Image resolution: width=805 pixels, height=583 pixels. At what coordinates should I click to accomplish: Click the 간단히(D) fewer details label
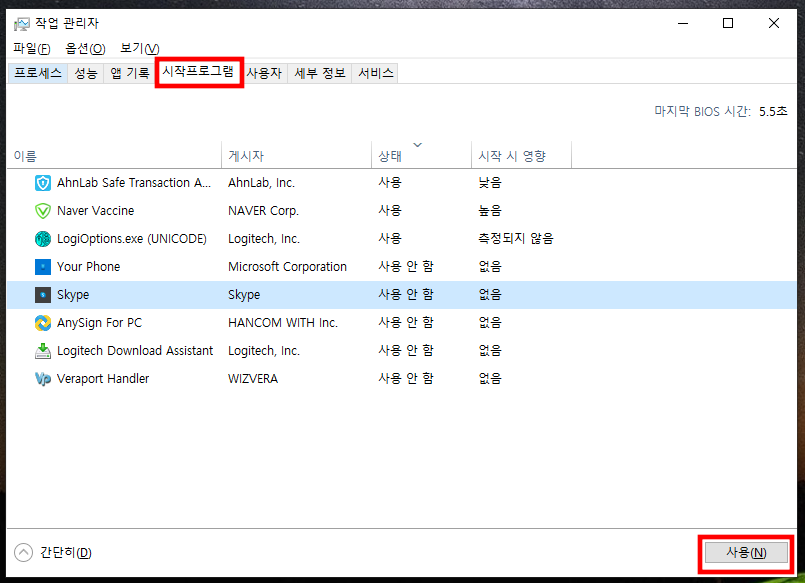pos(66,553)
